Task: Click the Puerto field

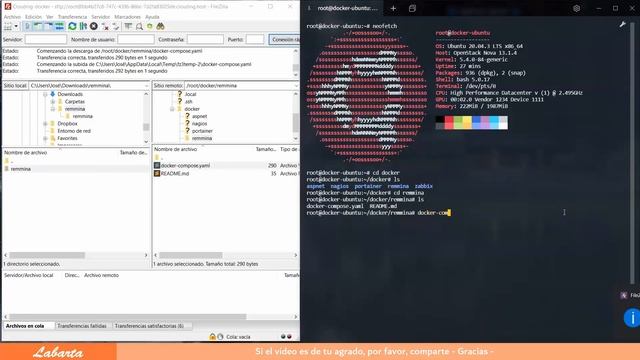Action: coord(255,40)
